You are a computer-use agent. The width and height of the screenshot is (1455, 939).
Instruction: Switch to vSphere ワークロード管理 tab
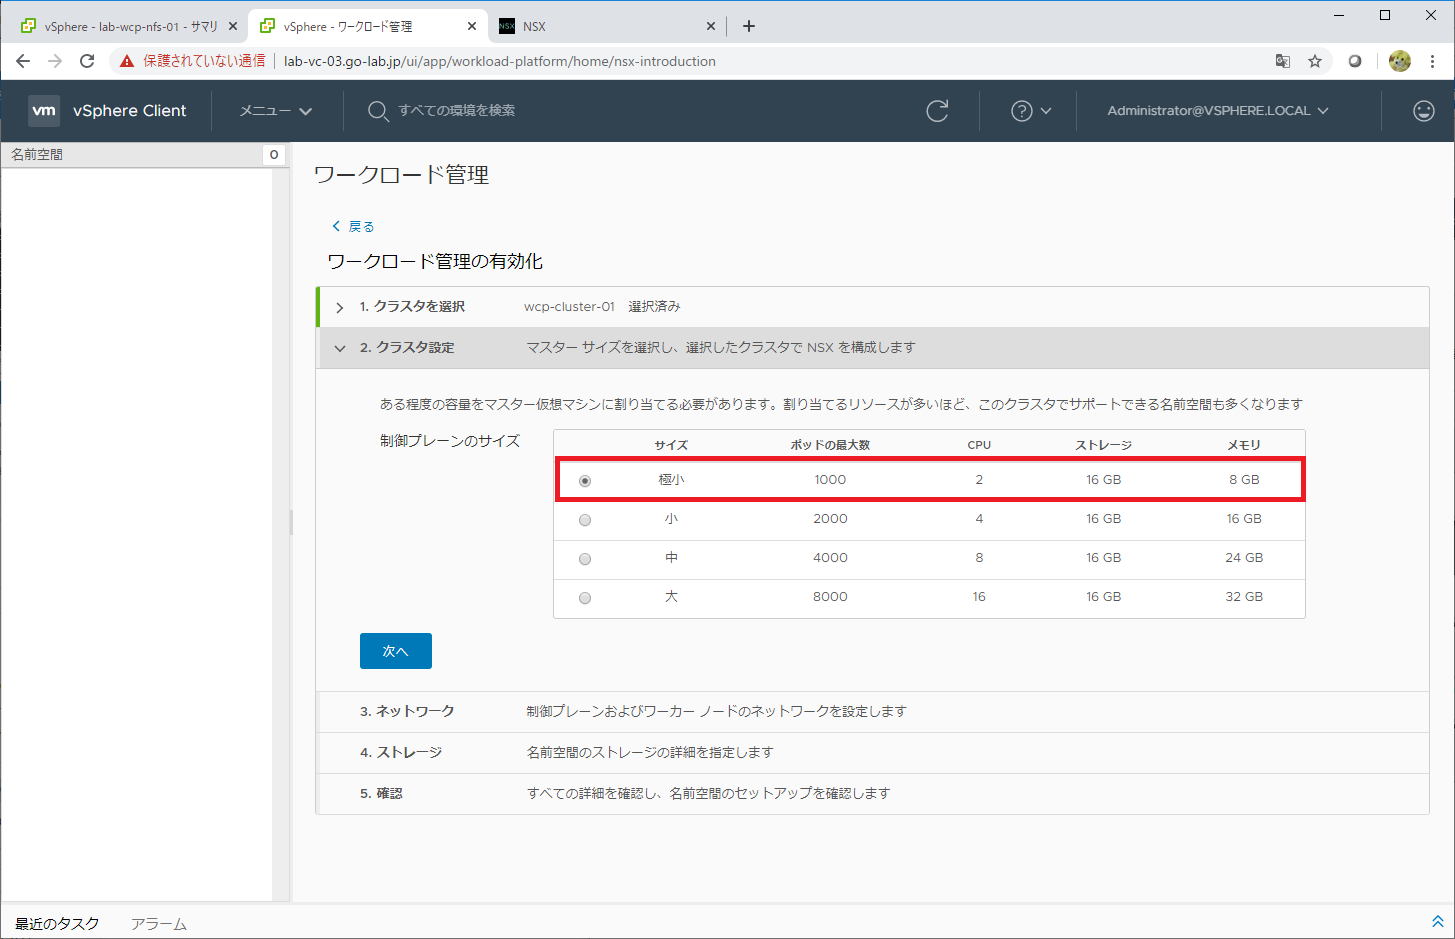point(367,26)
